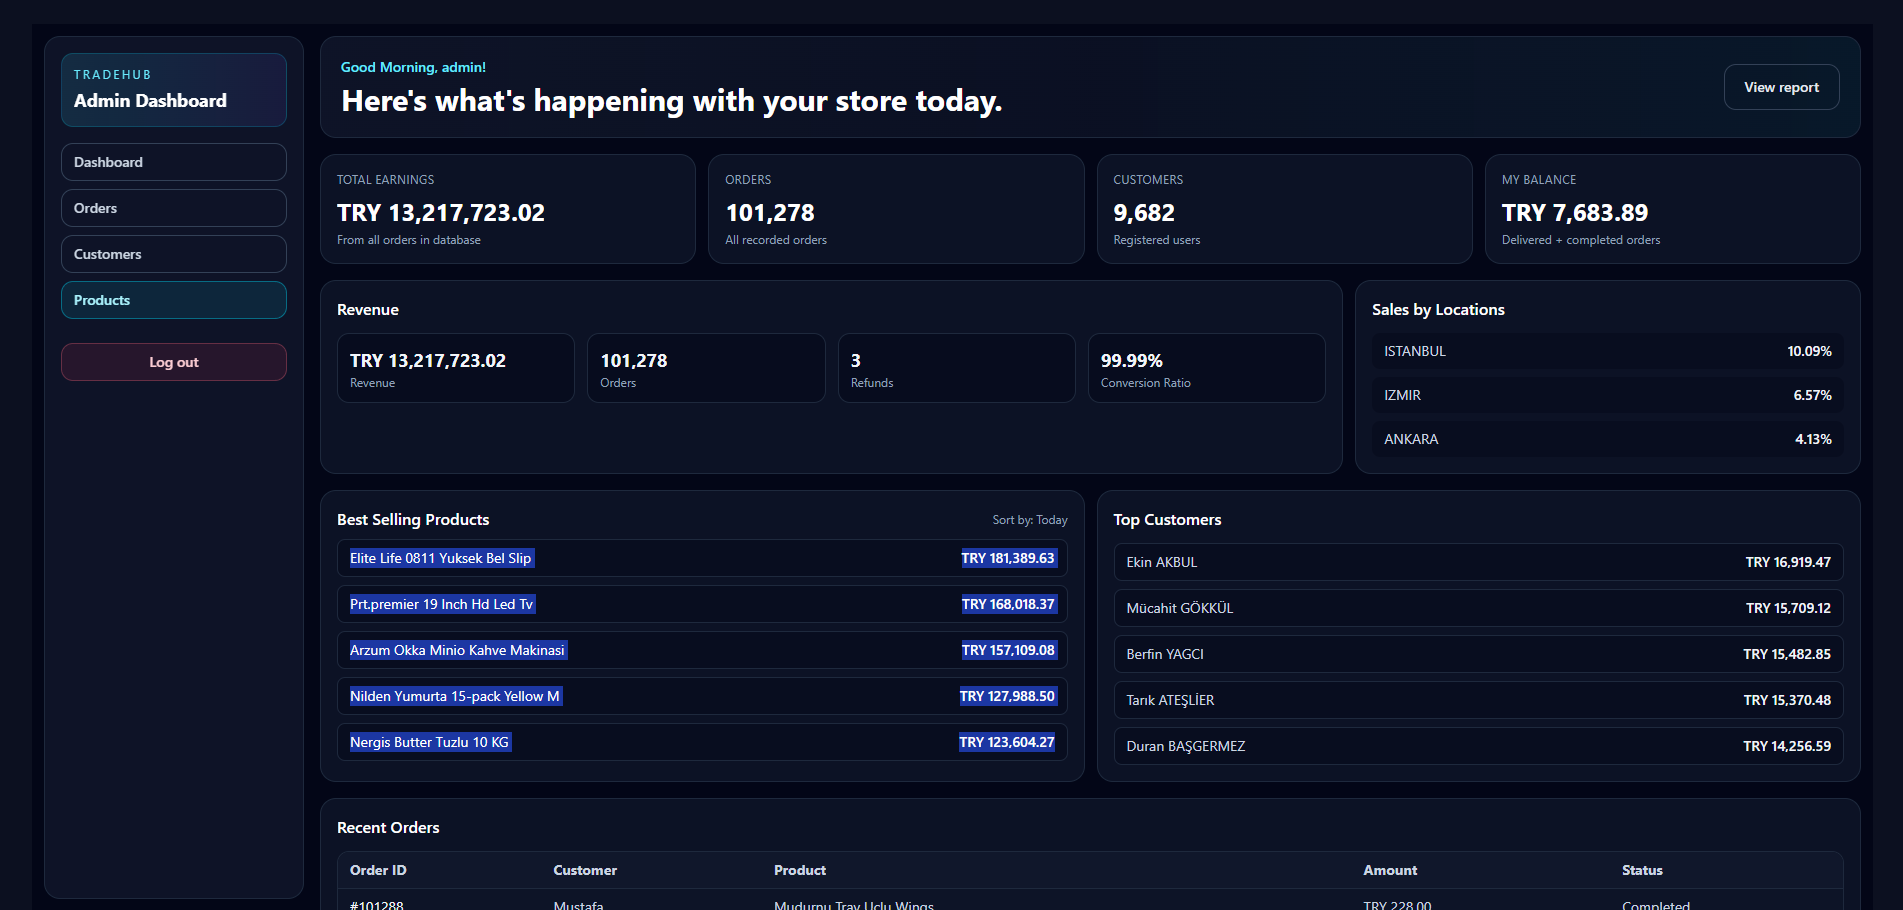The width and height of the screenshot is (1903, 910).
Task: Click My Balance TRY 7,683.89
Action: [1575, 213]
